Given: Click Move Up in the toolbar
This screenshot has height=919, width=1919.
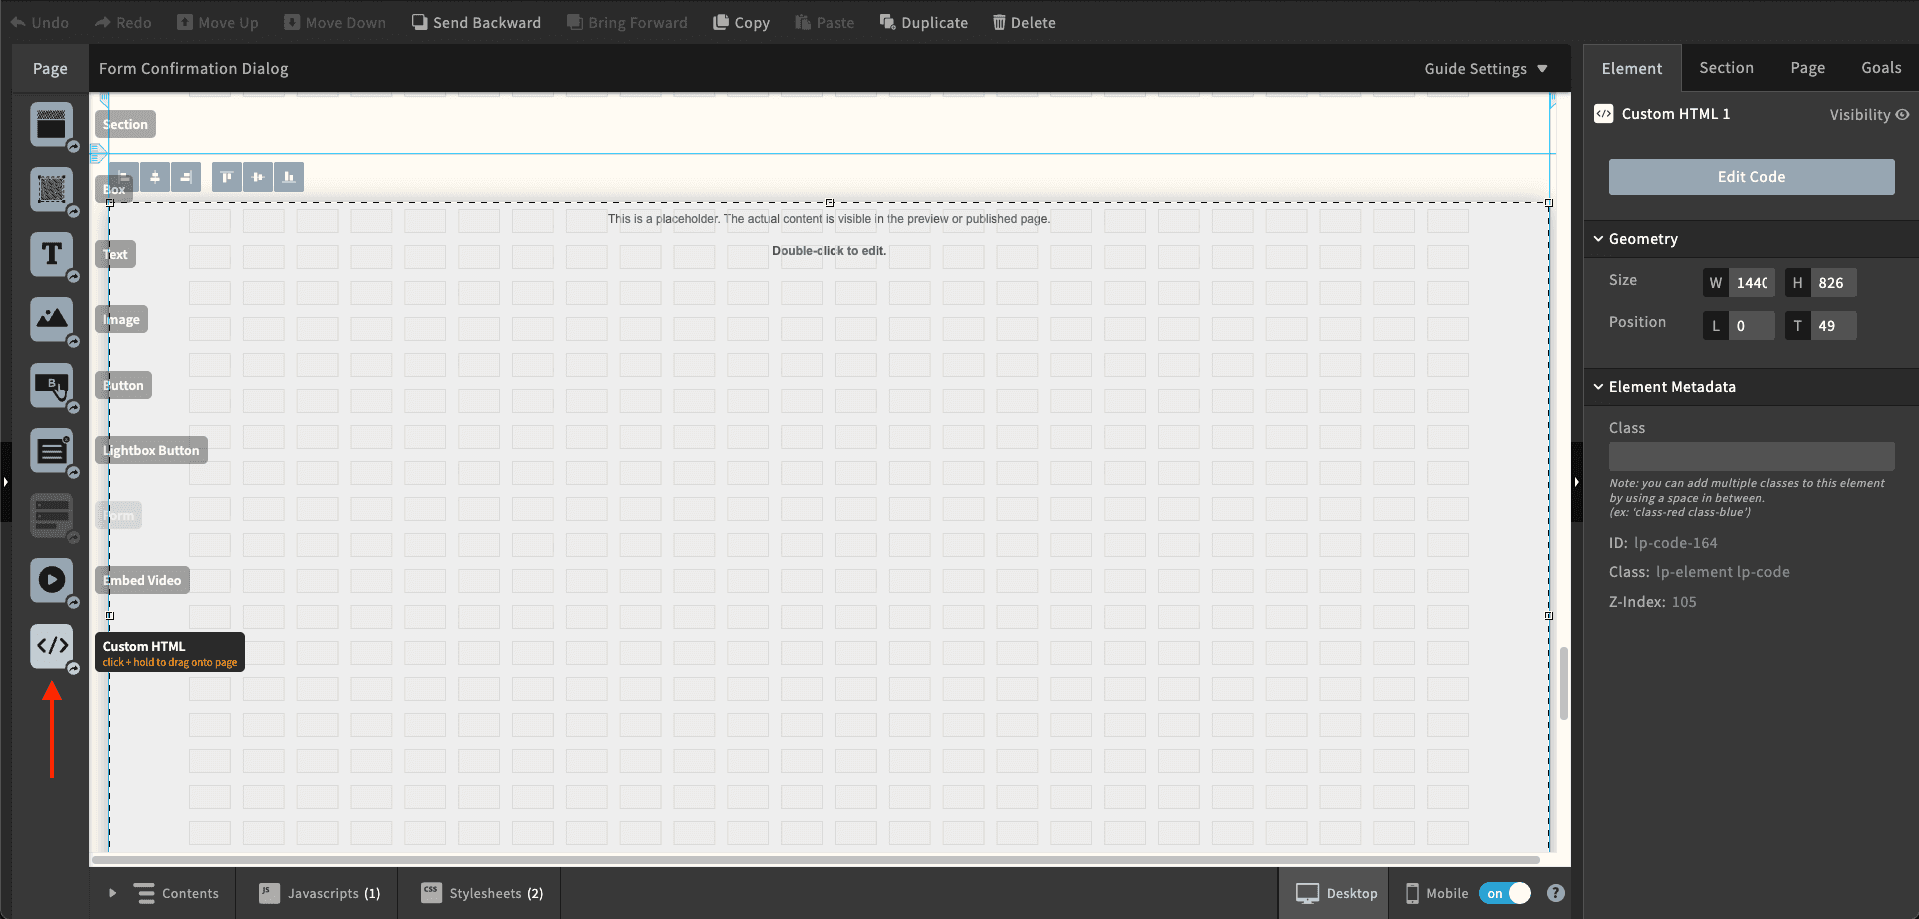Looking at the screenshot, I should tap(217, 22).
